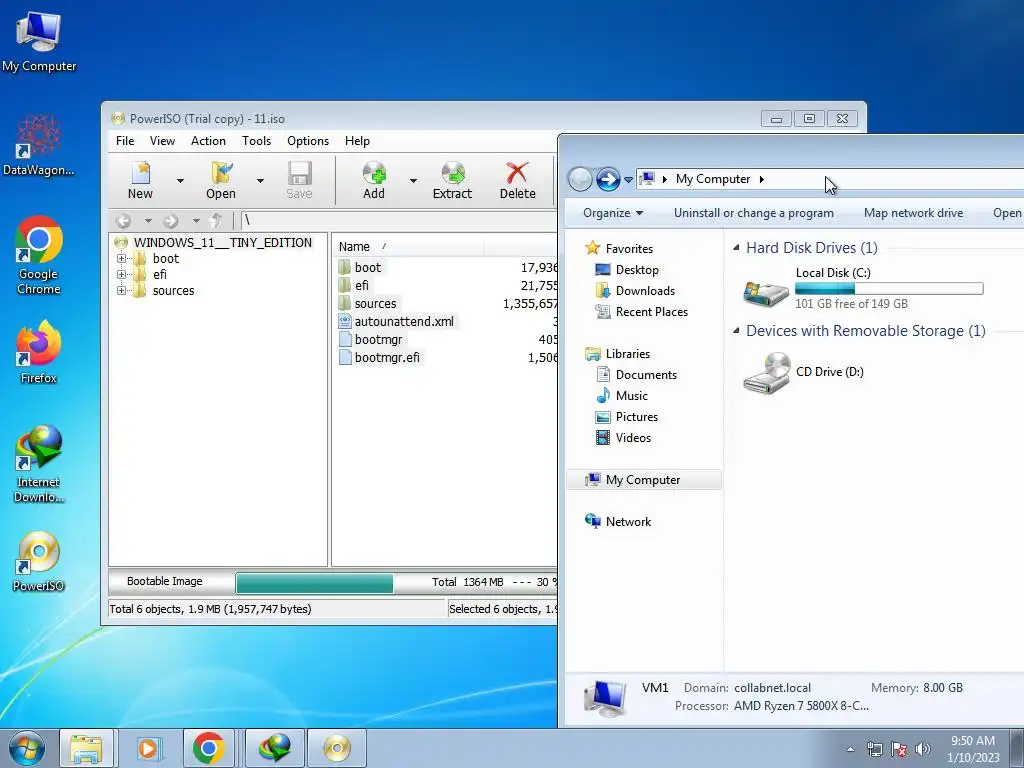Click the Explorer Back button
This screenshot has width=1024, height=768.
coord(579,179)
